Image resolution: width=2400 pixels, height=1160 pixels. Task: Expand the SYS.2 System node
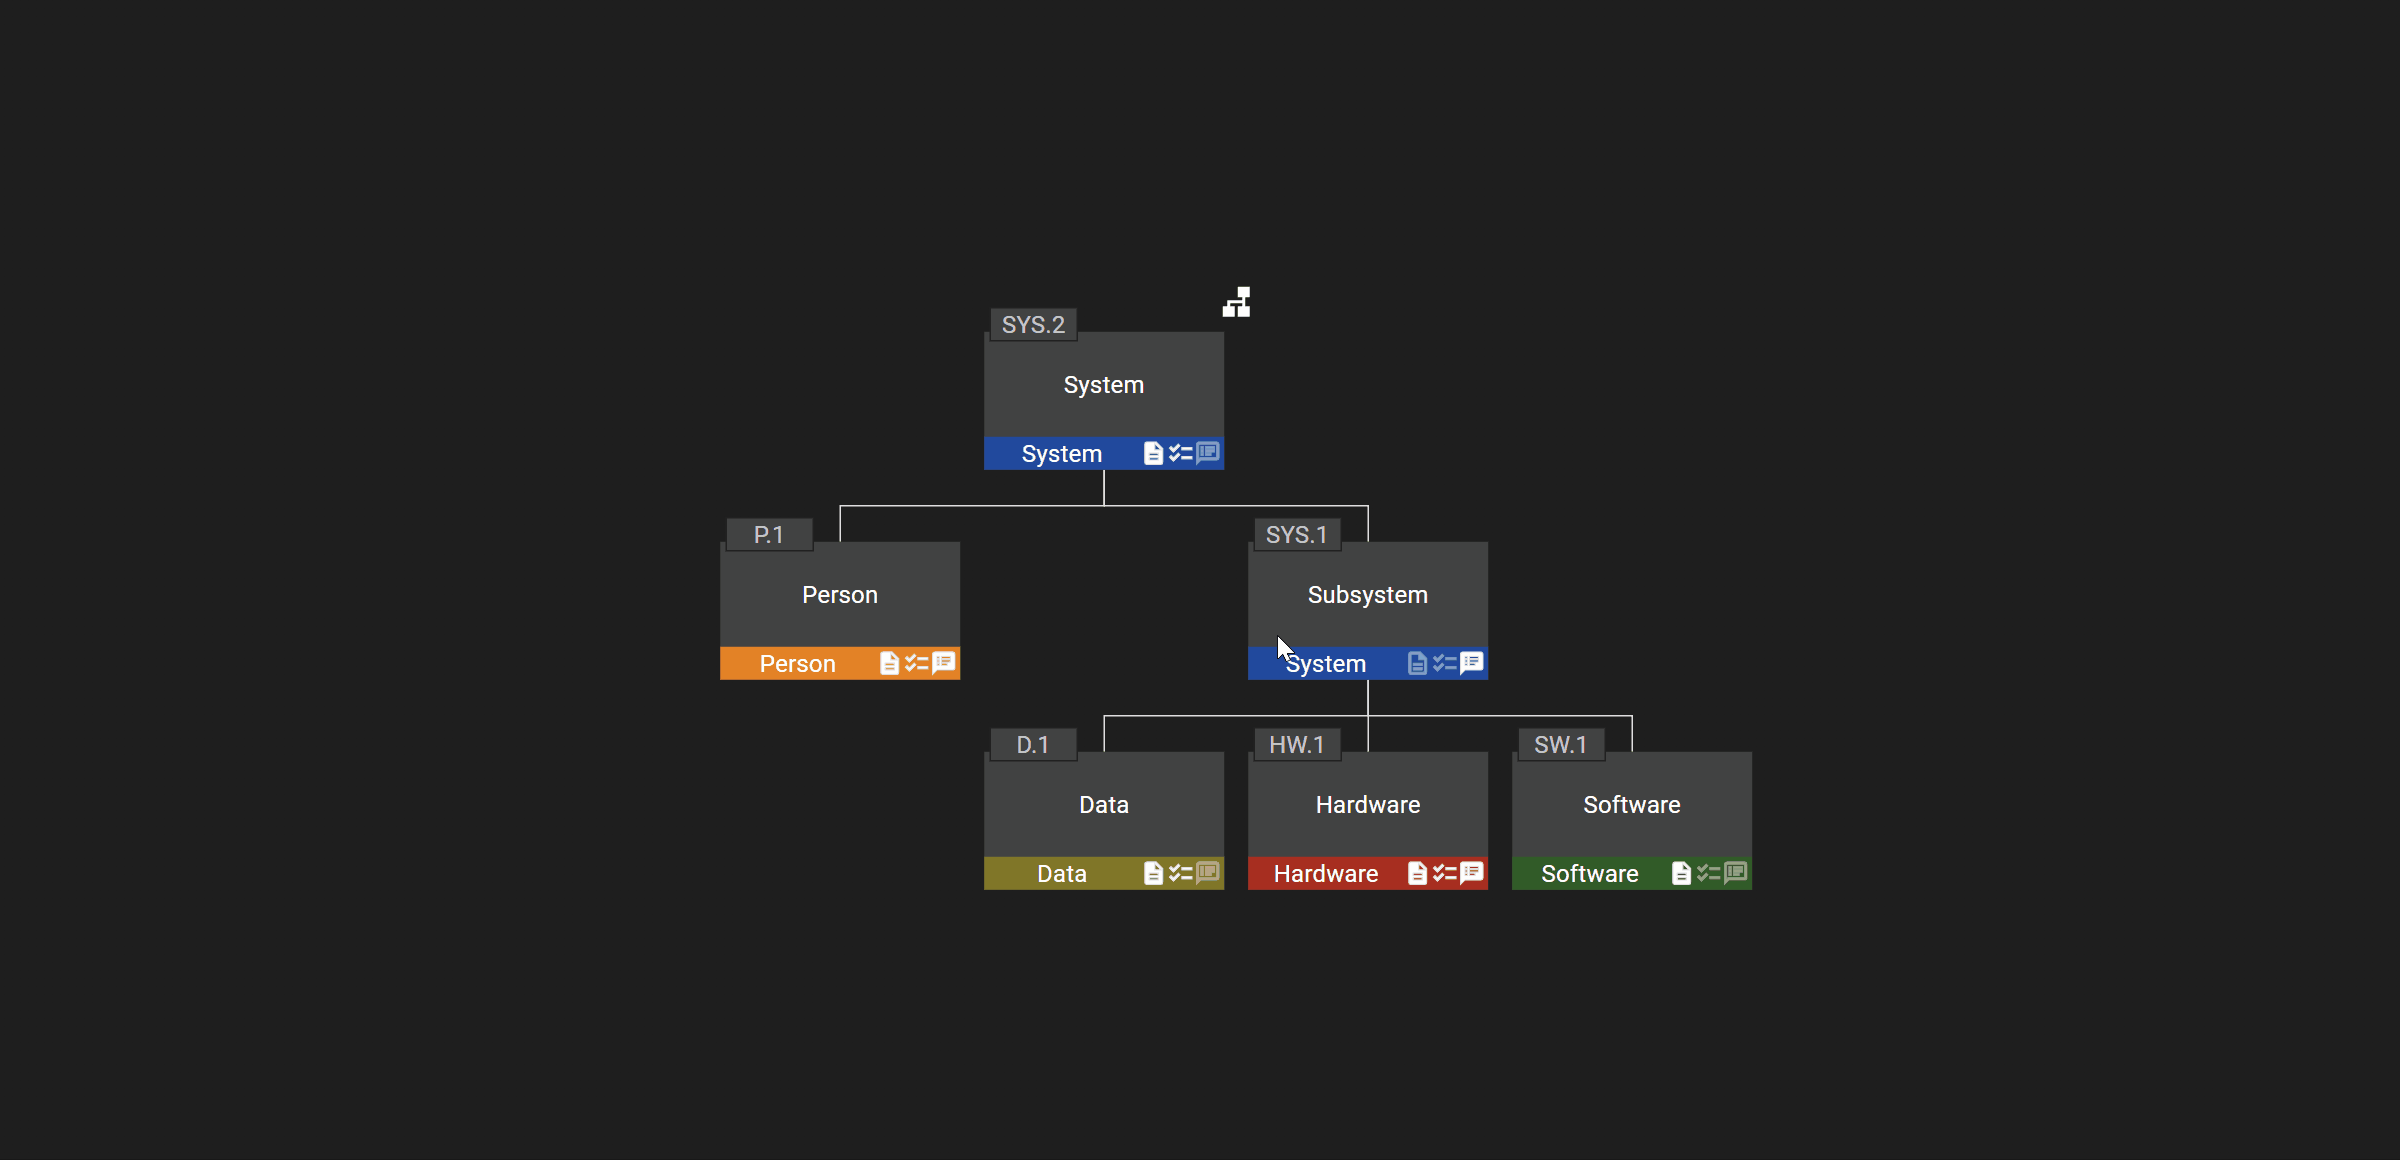click(1237, 300)
